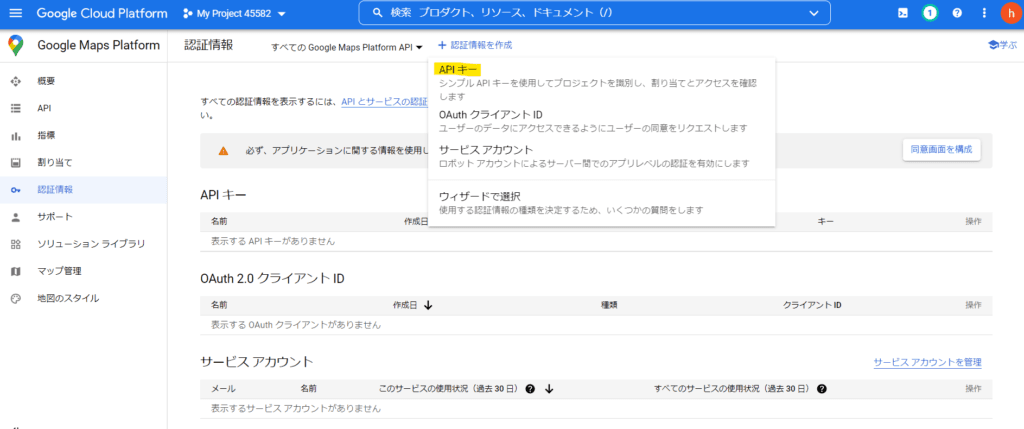The image size is (1024, 429).
Task: Focus the 検索 プロダクト search field
Action: 594,13
